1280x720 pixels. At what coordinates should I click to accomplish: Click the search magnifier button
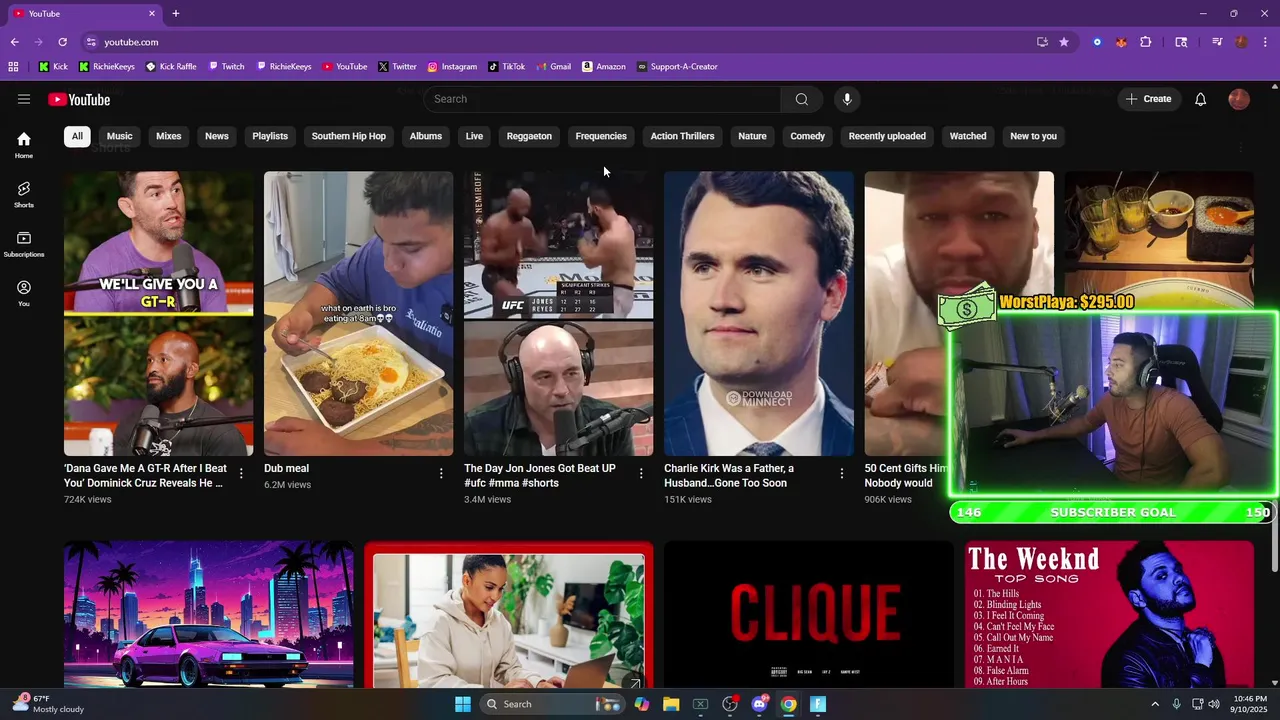(801, 99)
